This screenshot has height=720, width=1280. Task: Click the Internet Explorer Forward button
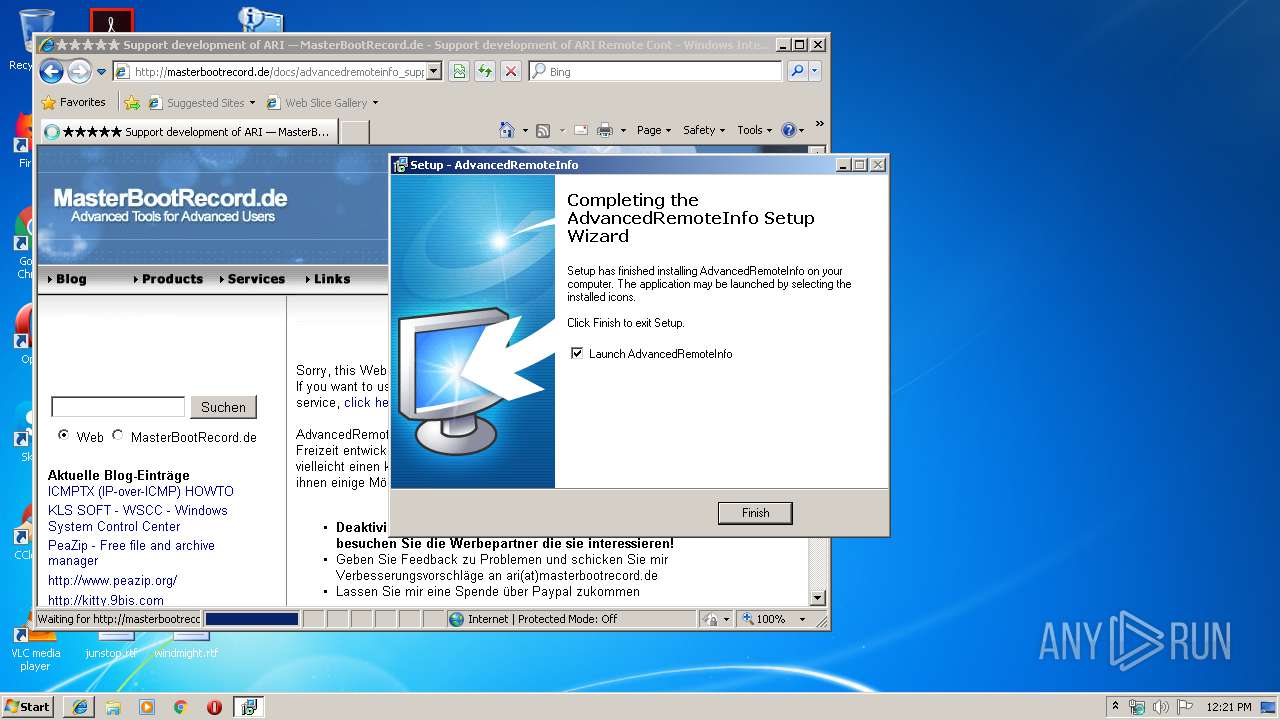[79, 71]
